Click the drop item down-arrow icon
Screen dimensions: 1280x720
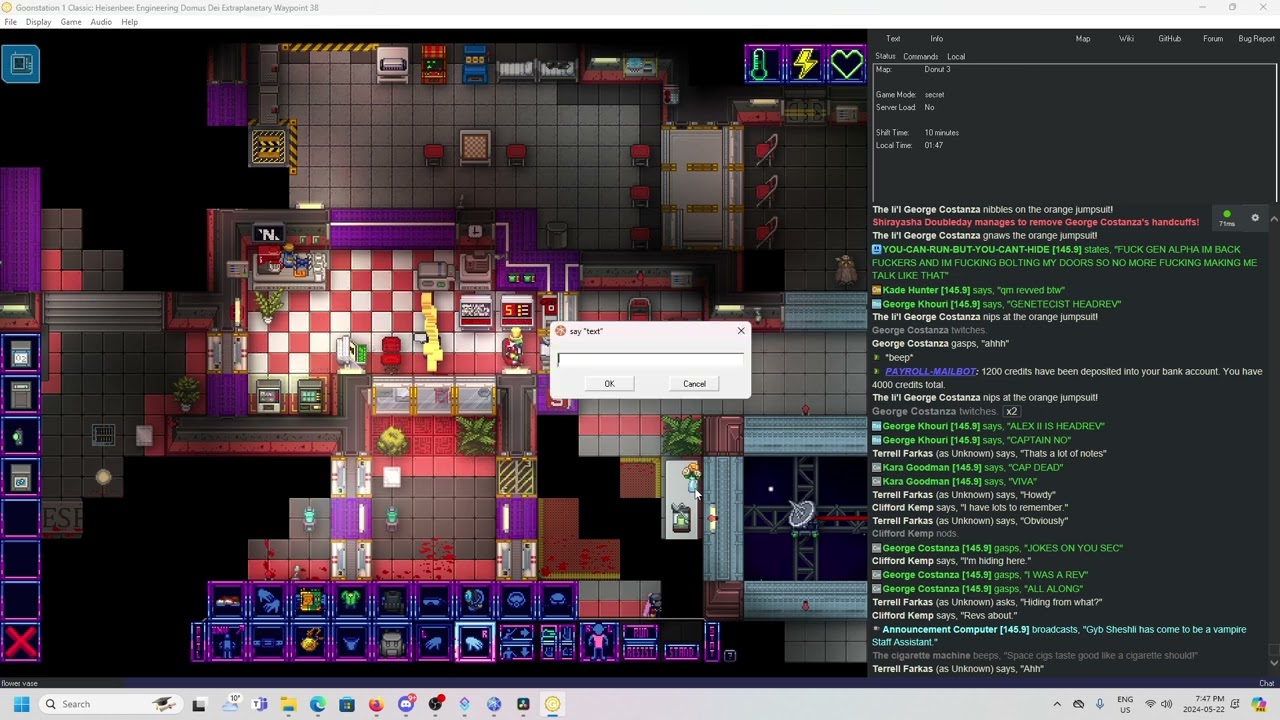pos(516,651)
